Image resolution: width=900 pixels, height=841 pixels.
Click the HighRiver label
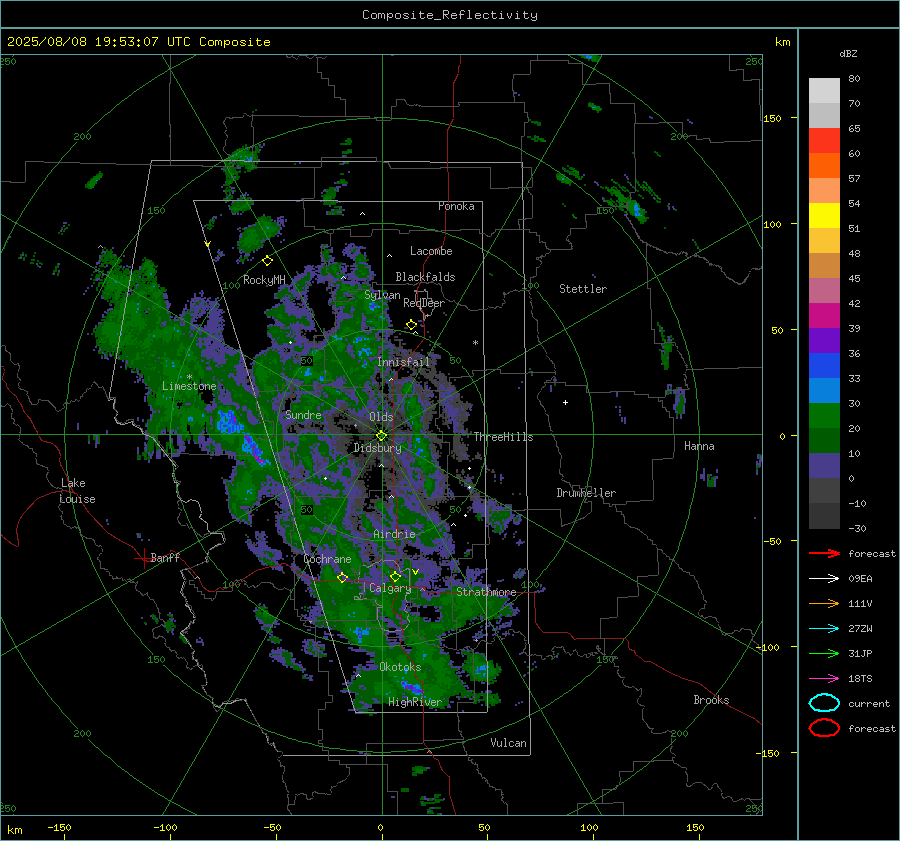[x=415, y=702]
